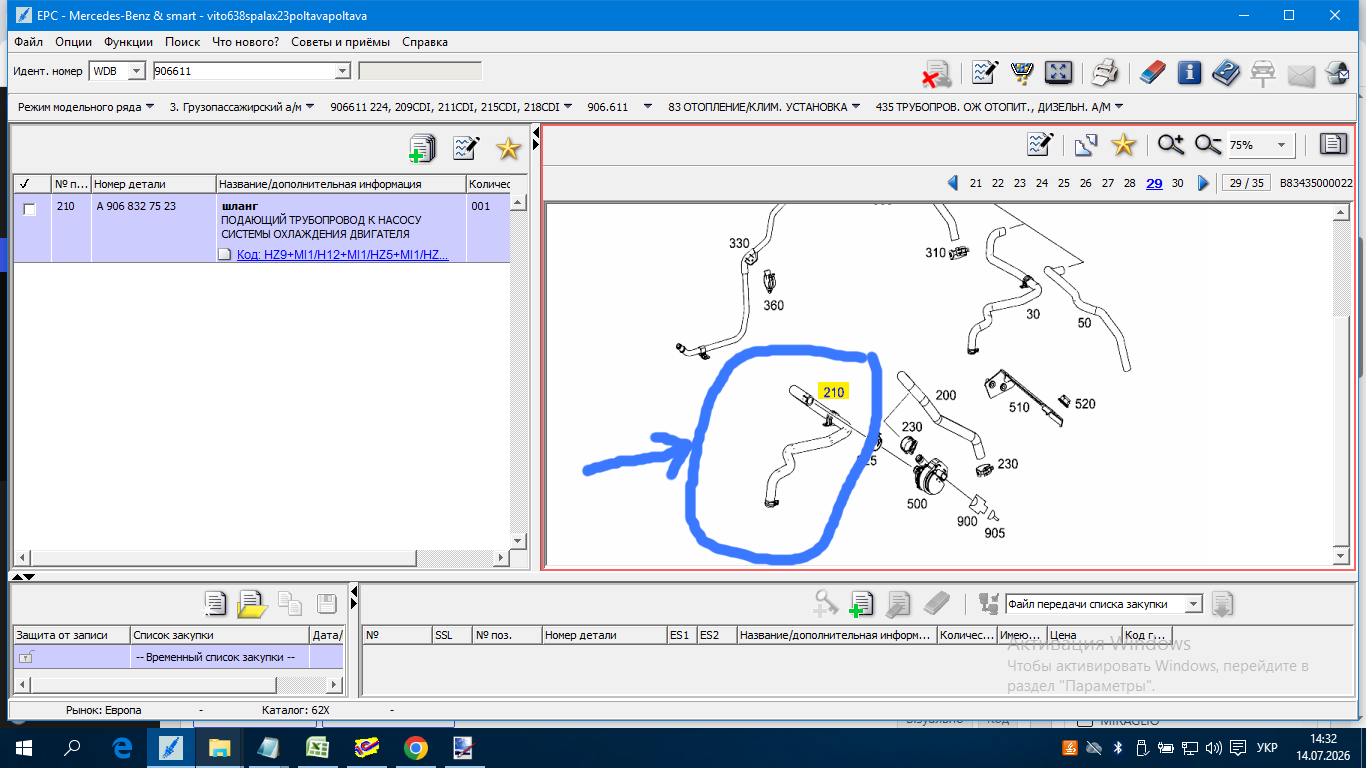Open the shopping basket icon

[1022, 73]
